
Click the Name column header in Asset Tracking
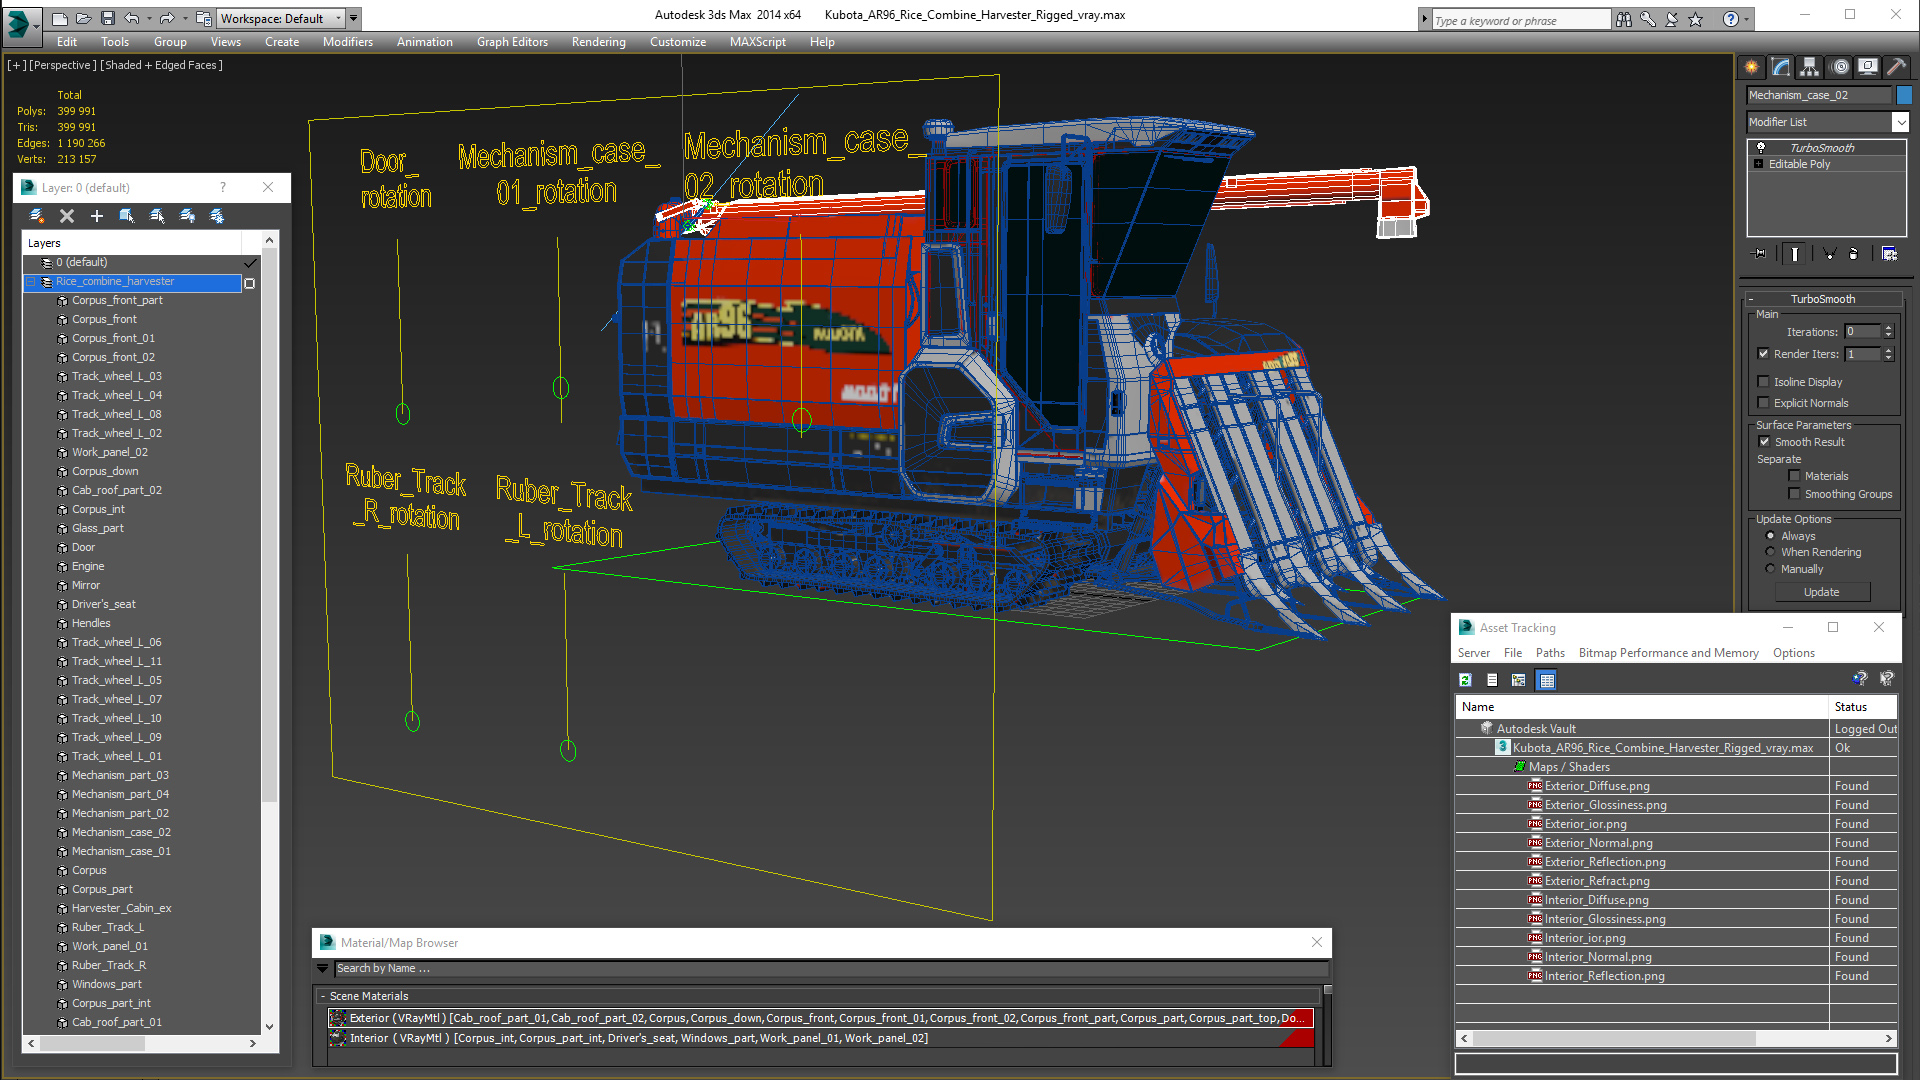pos(1642,707)
